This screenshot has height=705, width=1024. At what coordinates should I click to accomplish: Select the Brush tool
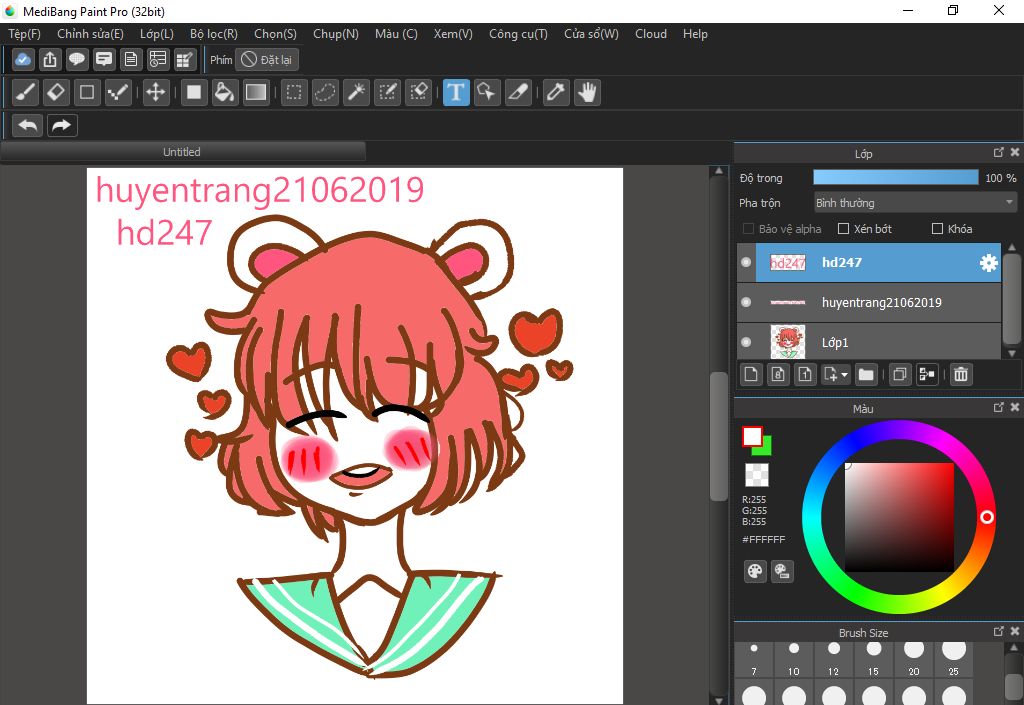[26, 93]
